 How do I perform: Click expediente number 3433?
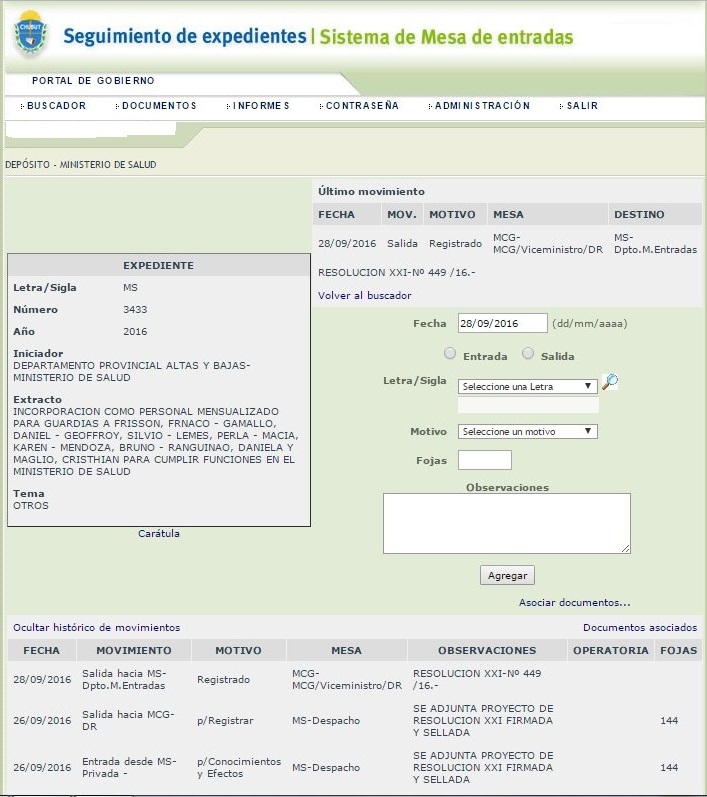coord(135,310)
